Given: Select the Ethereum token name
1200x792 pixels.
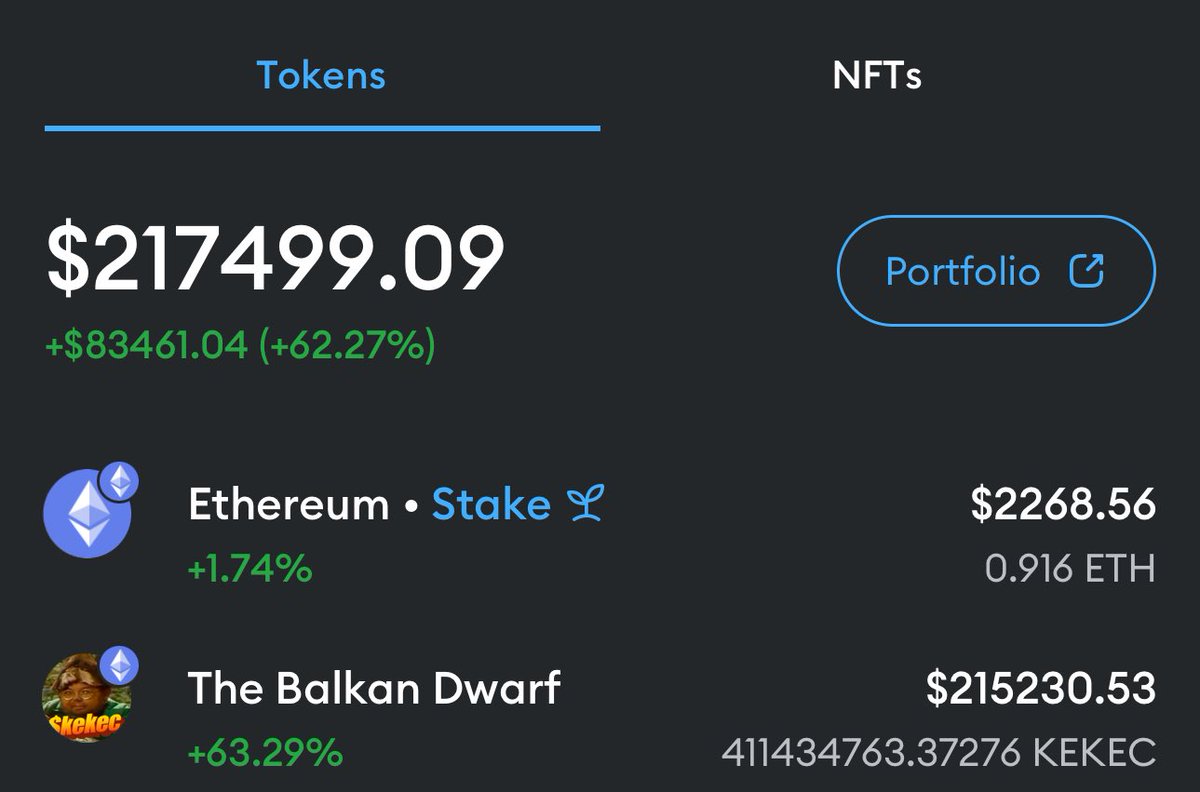Looking at the screenshot, I should tap(289, 505).
